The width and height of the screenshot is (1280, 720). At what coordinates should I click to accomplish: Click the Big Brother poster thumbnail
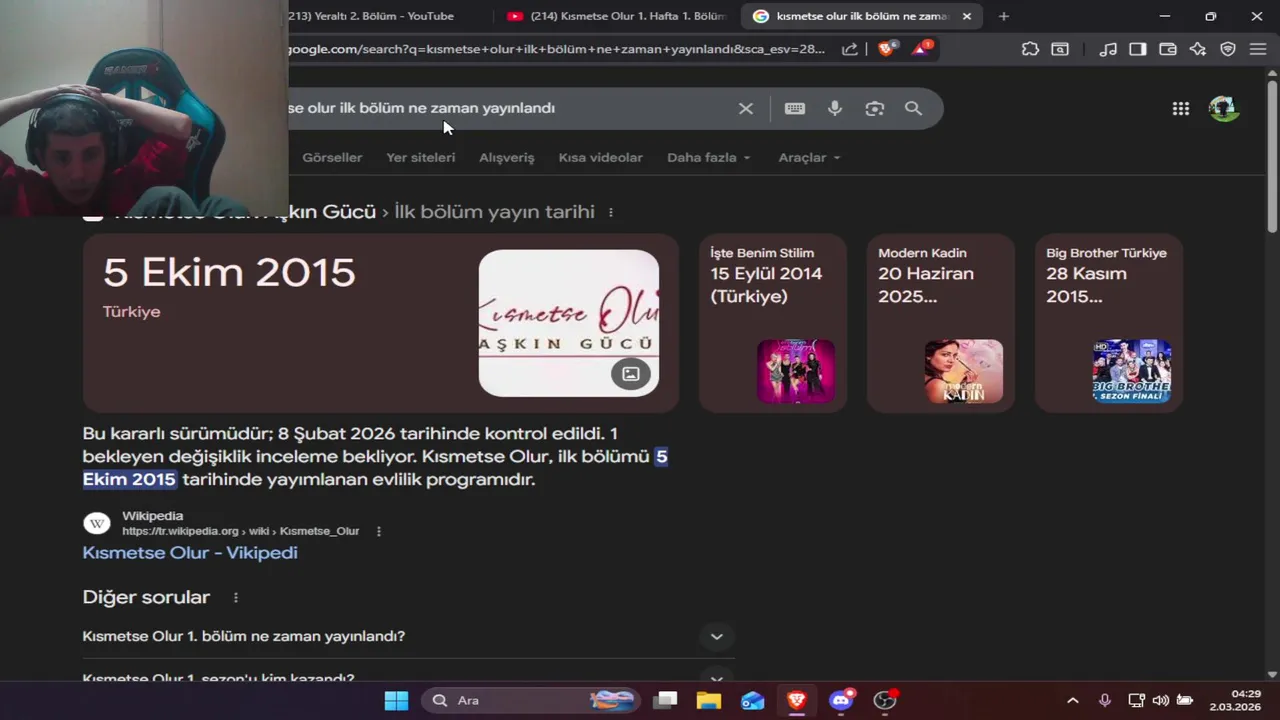point(1132,371)
